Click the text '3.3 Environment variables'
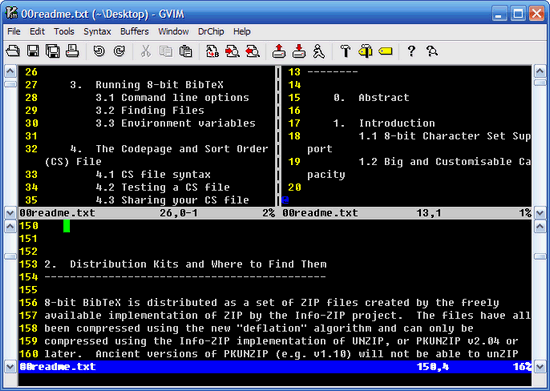The width and height of the screenshot is (550, 391). [175, 123]
